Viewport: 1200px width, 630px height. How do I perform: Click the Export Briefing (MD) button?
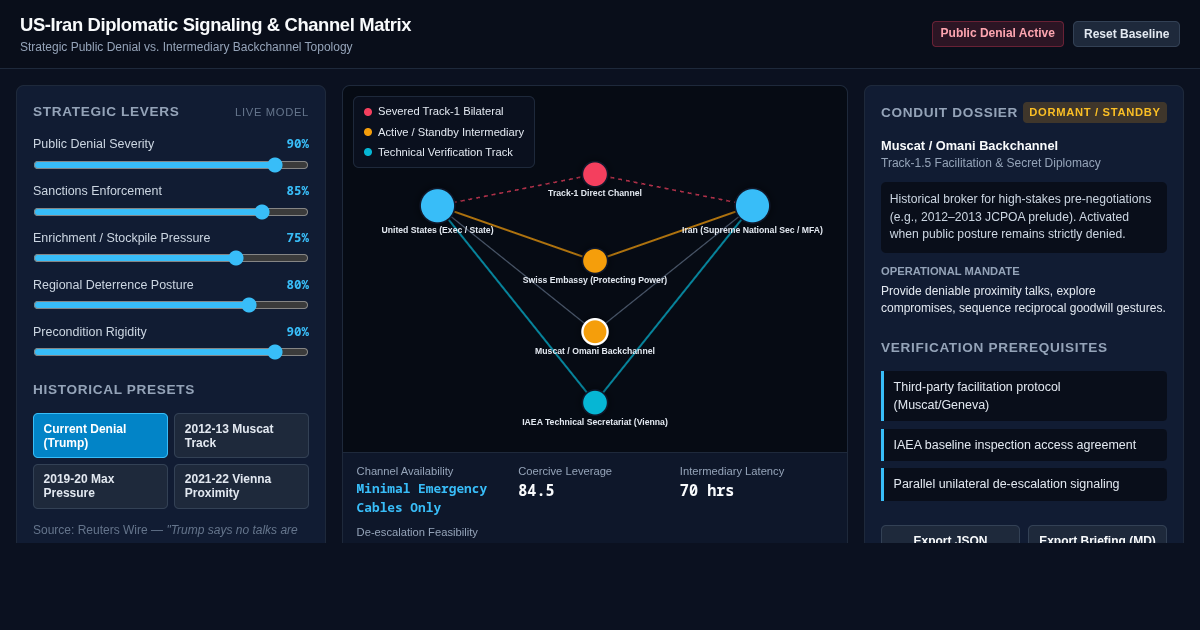click(1097, 535)
